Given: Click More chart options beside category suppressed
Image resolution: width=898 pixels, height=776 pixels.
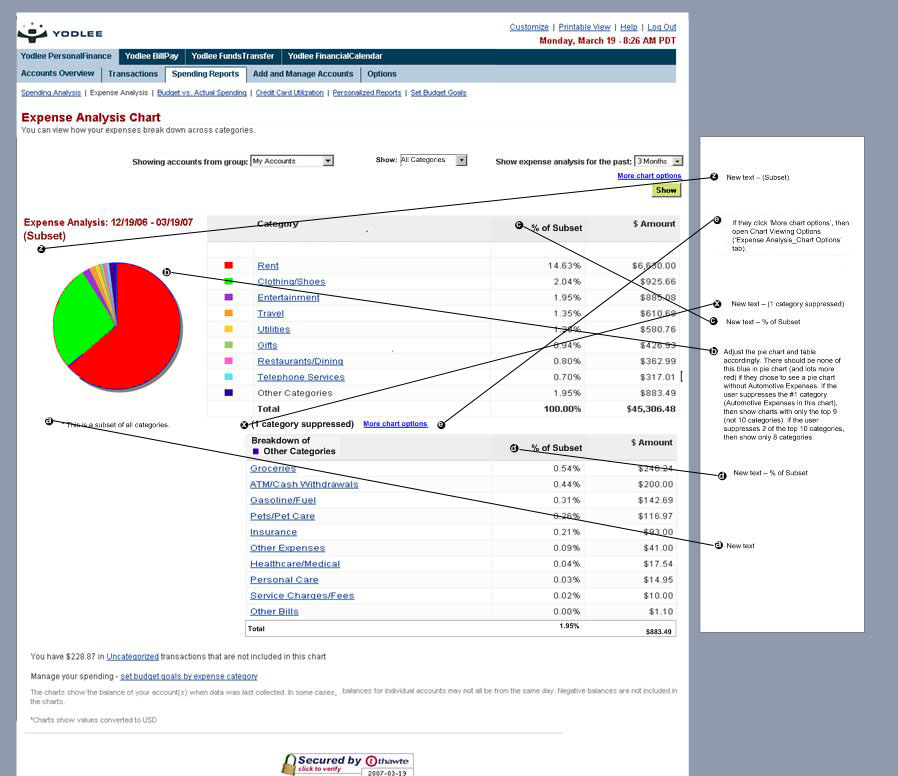Looking at the screenshot, I should coord(395,424).
